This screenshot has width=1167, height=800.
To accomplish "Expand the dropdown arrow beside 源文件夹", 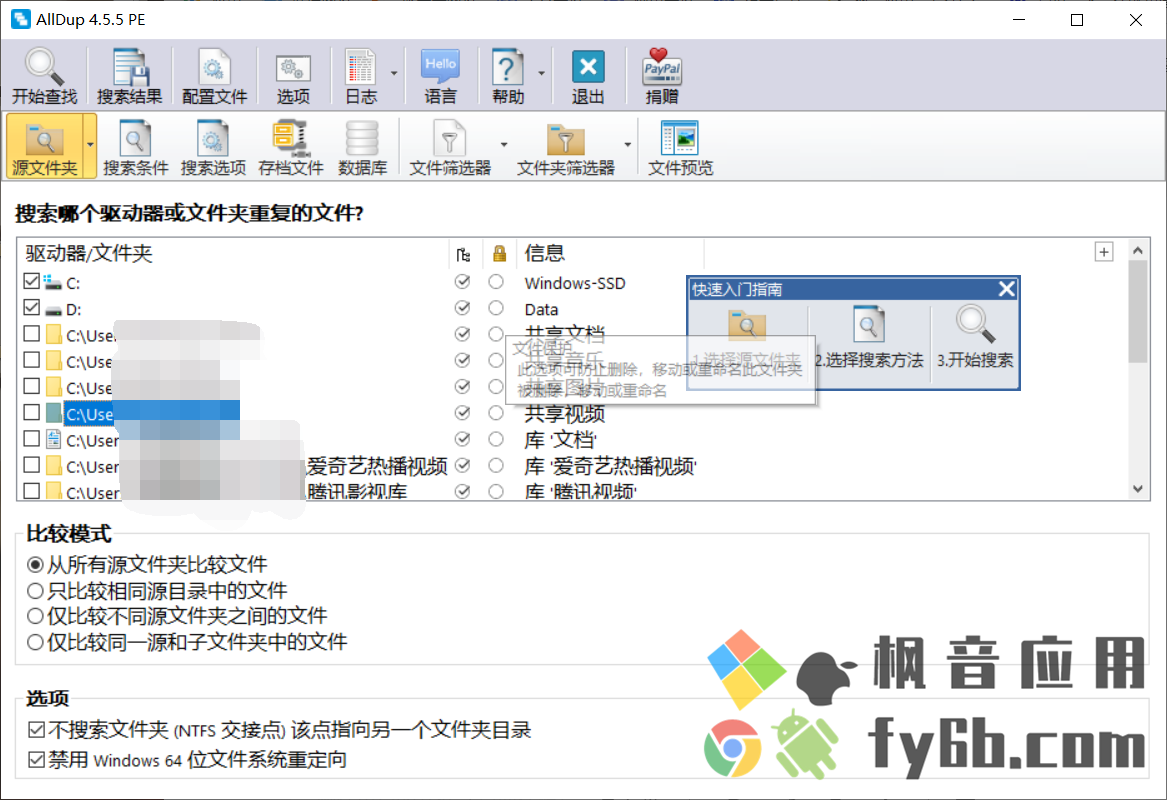I will (x=90, y=145).
